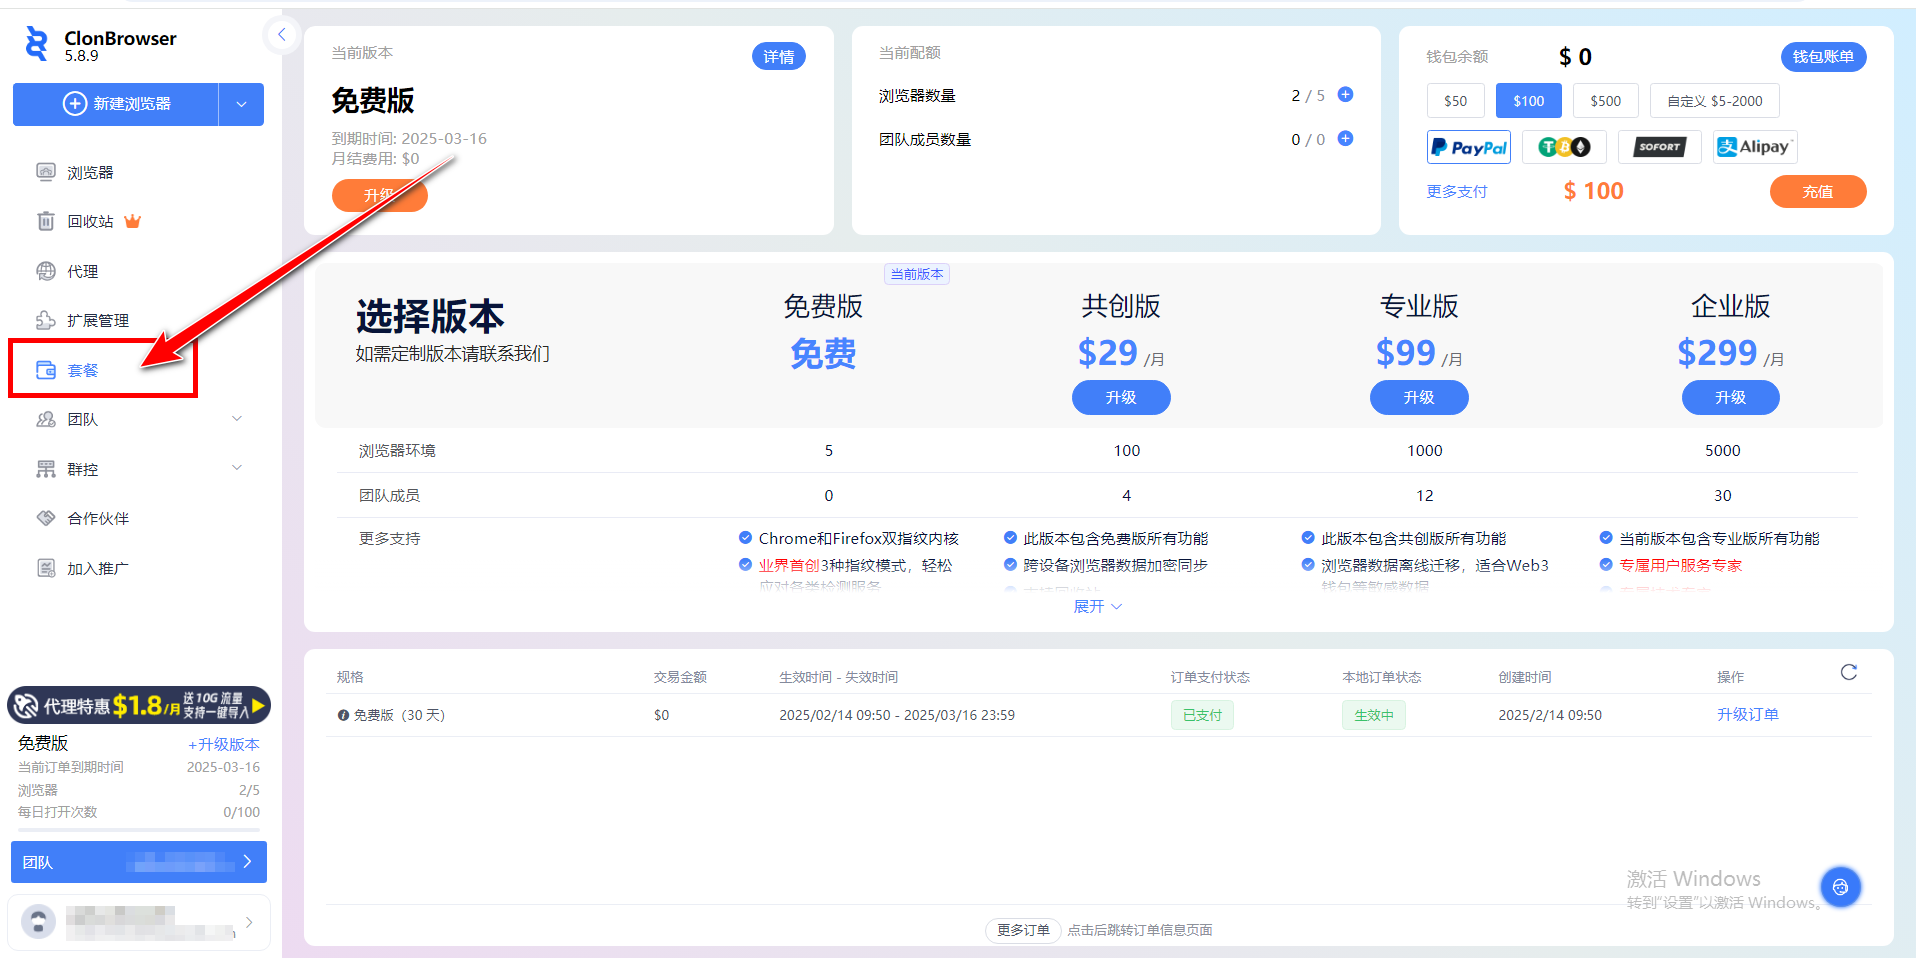Click the 当前版本 badge above 免费版 plan
Viewport: 1916px width, 958px height.
[x=917, y=274]
